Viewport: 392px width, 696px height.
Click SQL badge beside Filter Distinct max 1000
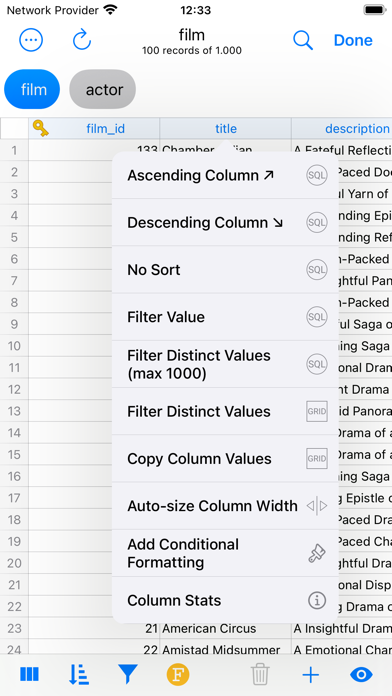317,364
